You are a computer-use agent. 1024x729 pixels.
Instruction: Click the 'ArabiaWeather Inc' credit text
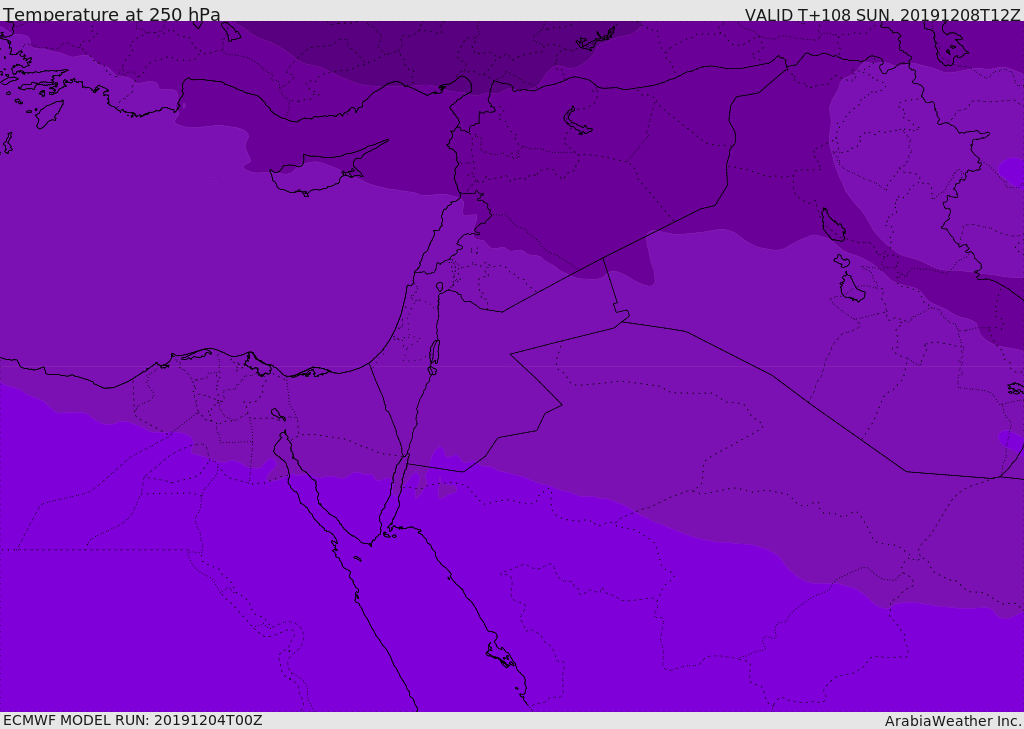point(952,721)
